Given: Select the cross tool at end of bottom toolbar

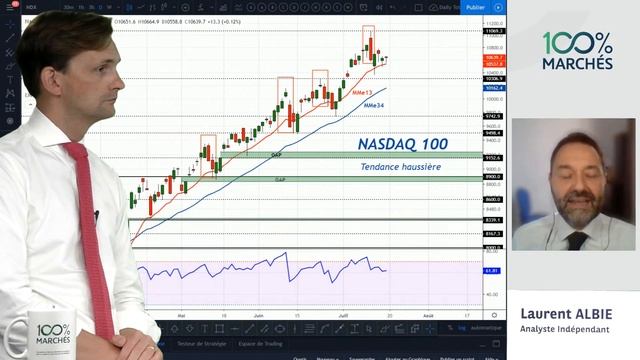Looking at the screenshot, I should (x=430, y=329).
